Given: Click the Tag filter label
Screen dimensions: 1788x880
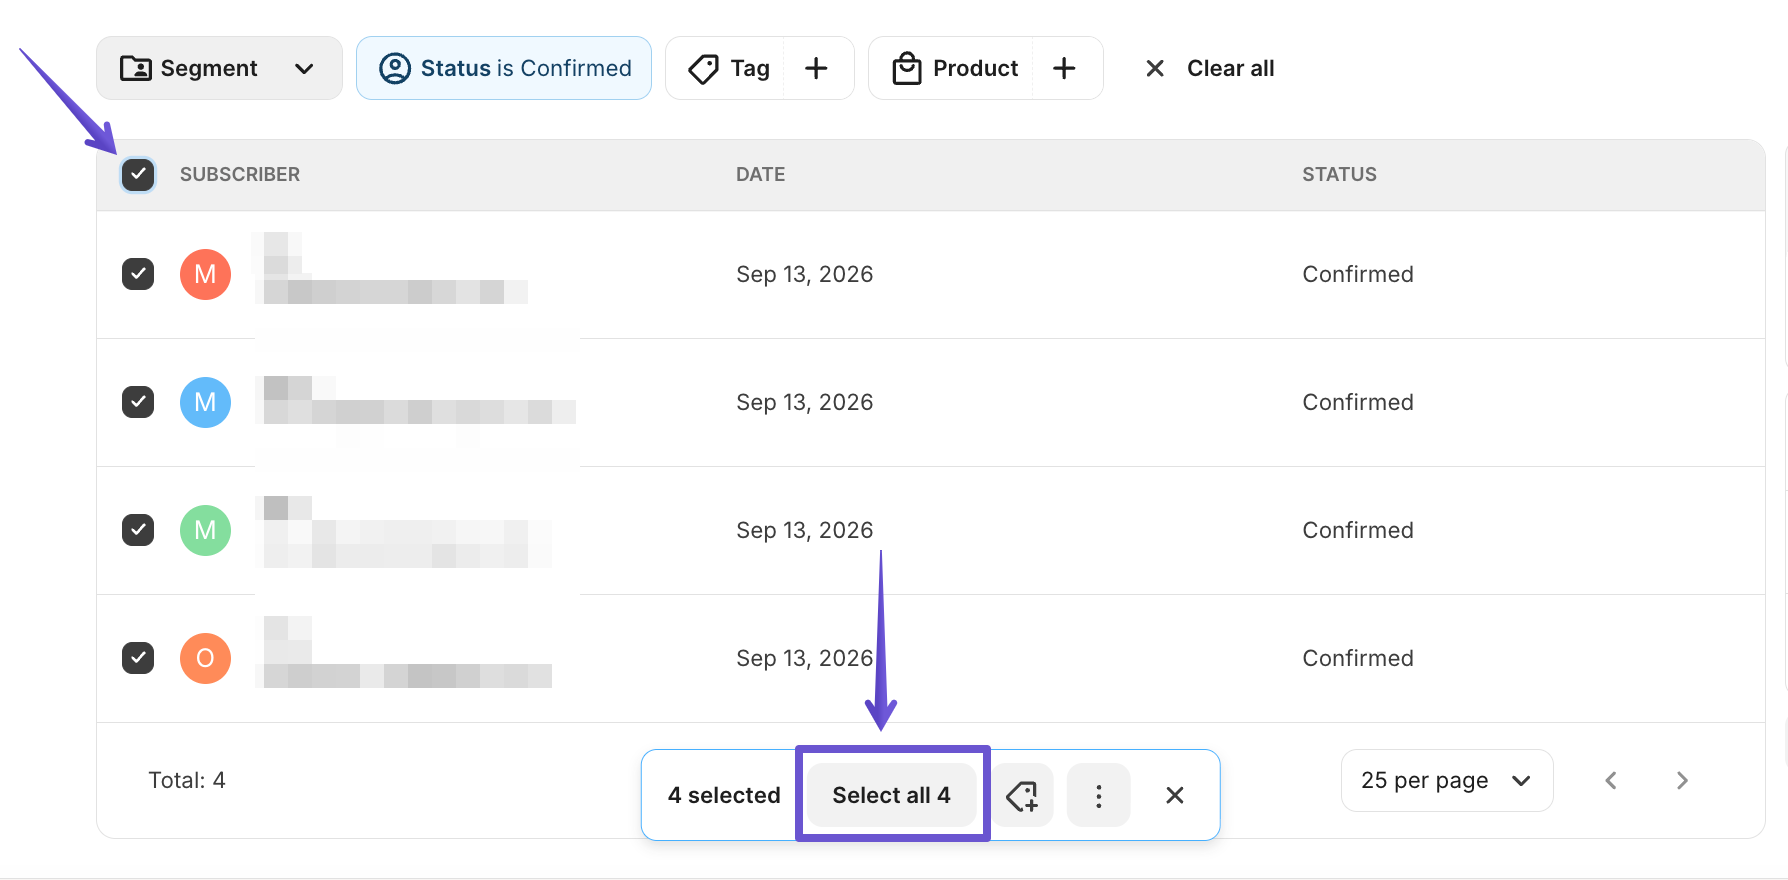Looking at the screenshot, I should coord(750,68).
